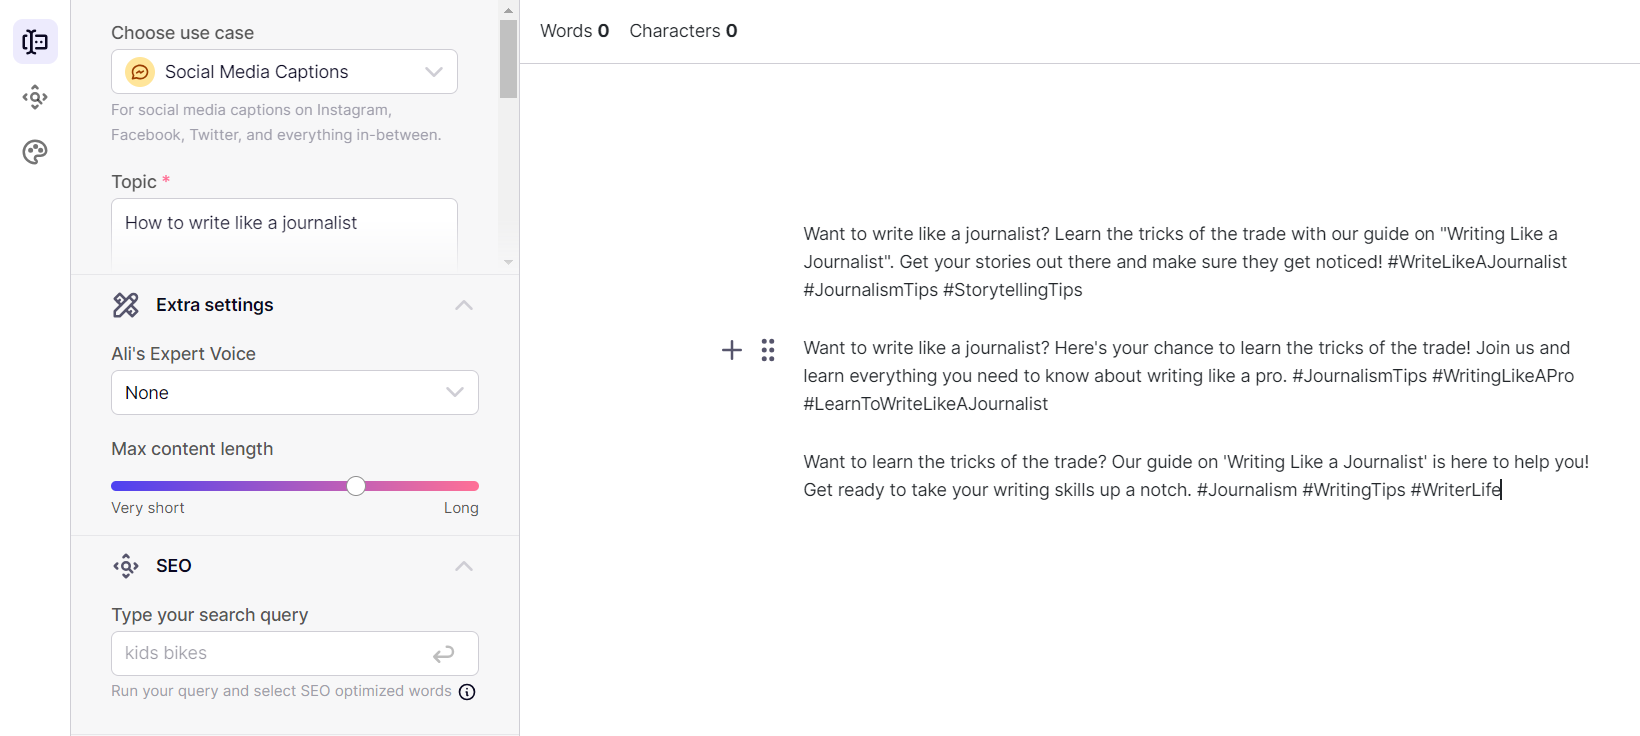
Task: Click the SEO heading label
Action: pos(174,566)
